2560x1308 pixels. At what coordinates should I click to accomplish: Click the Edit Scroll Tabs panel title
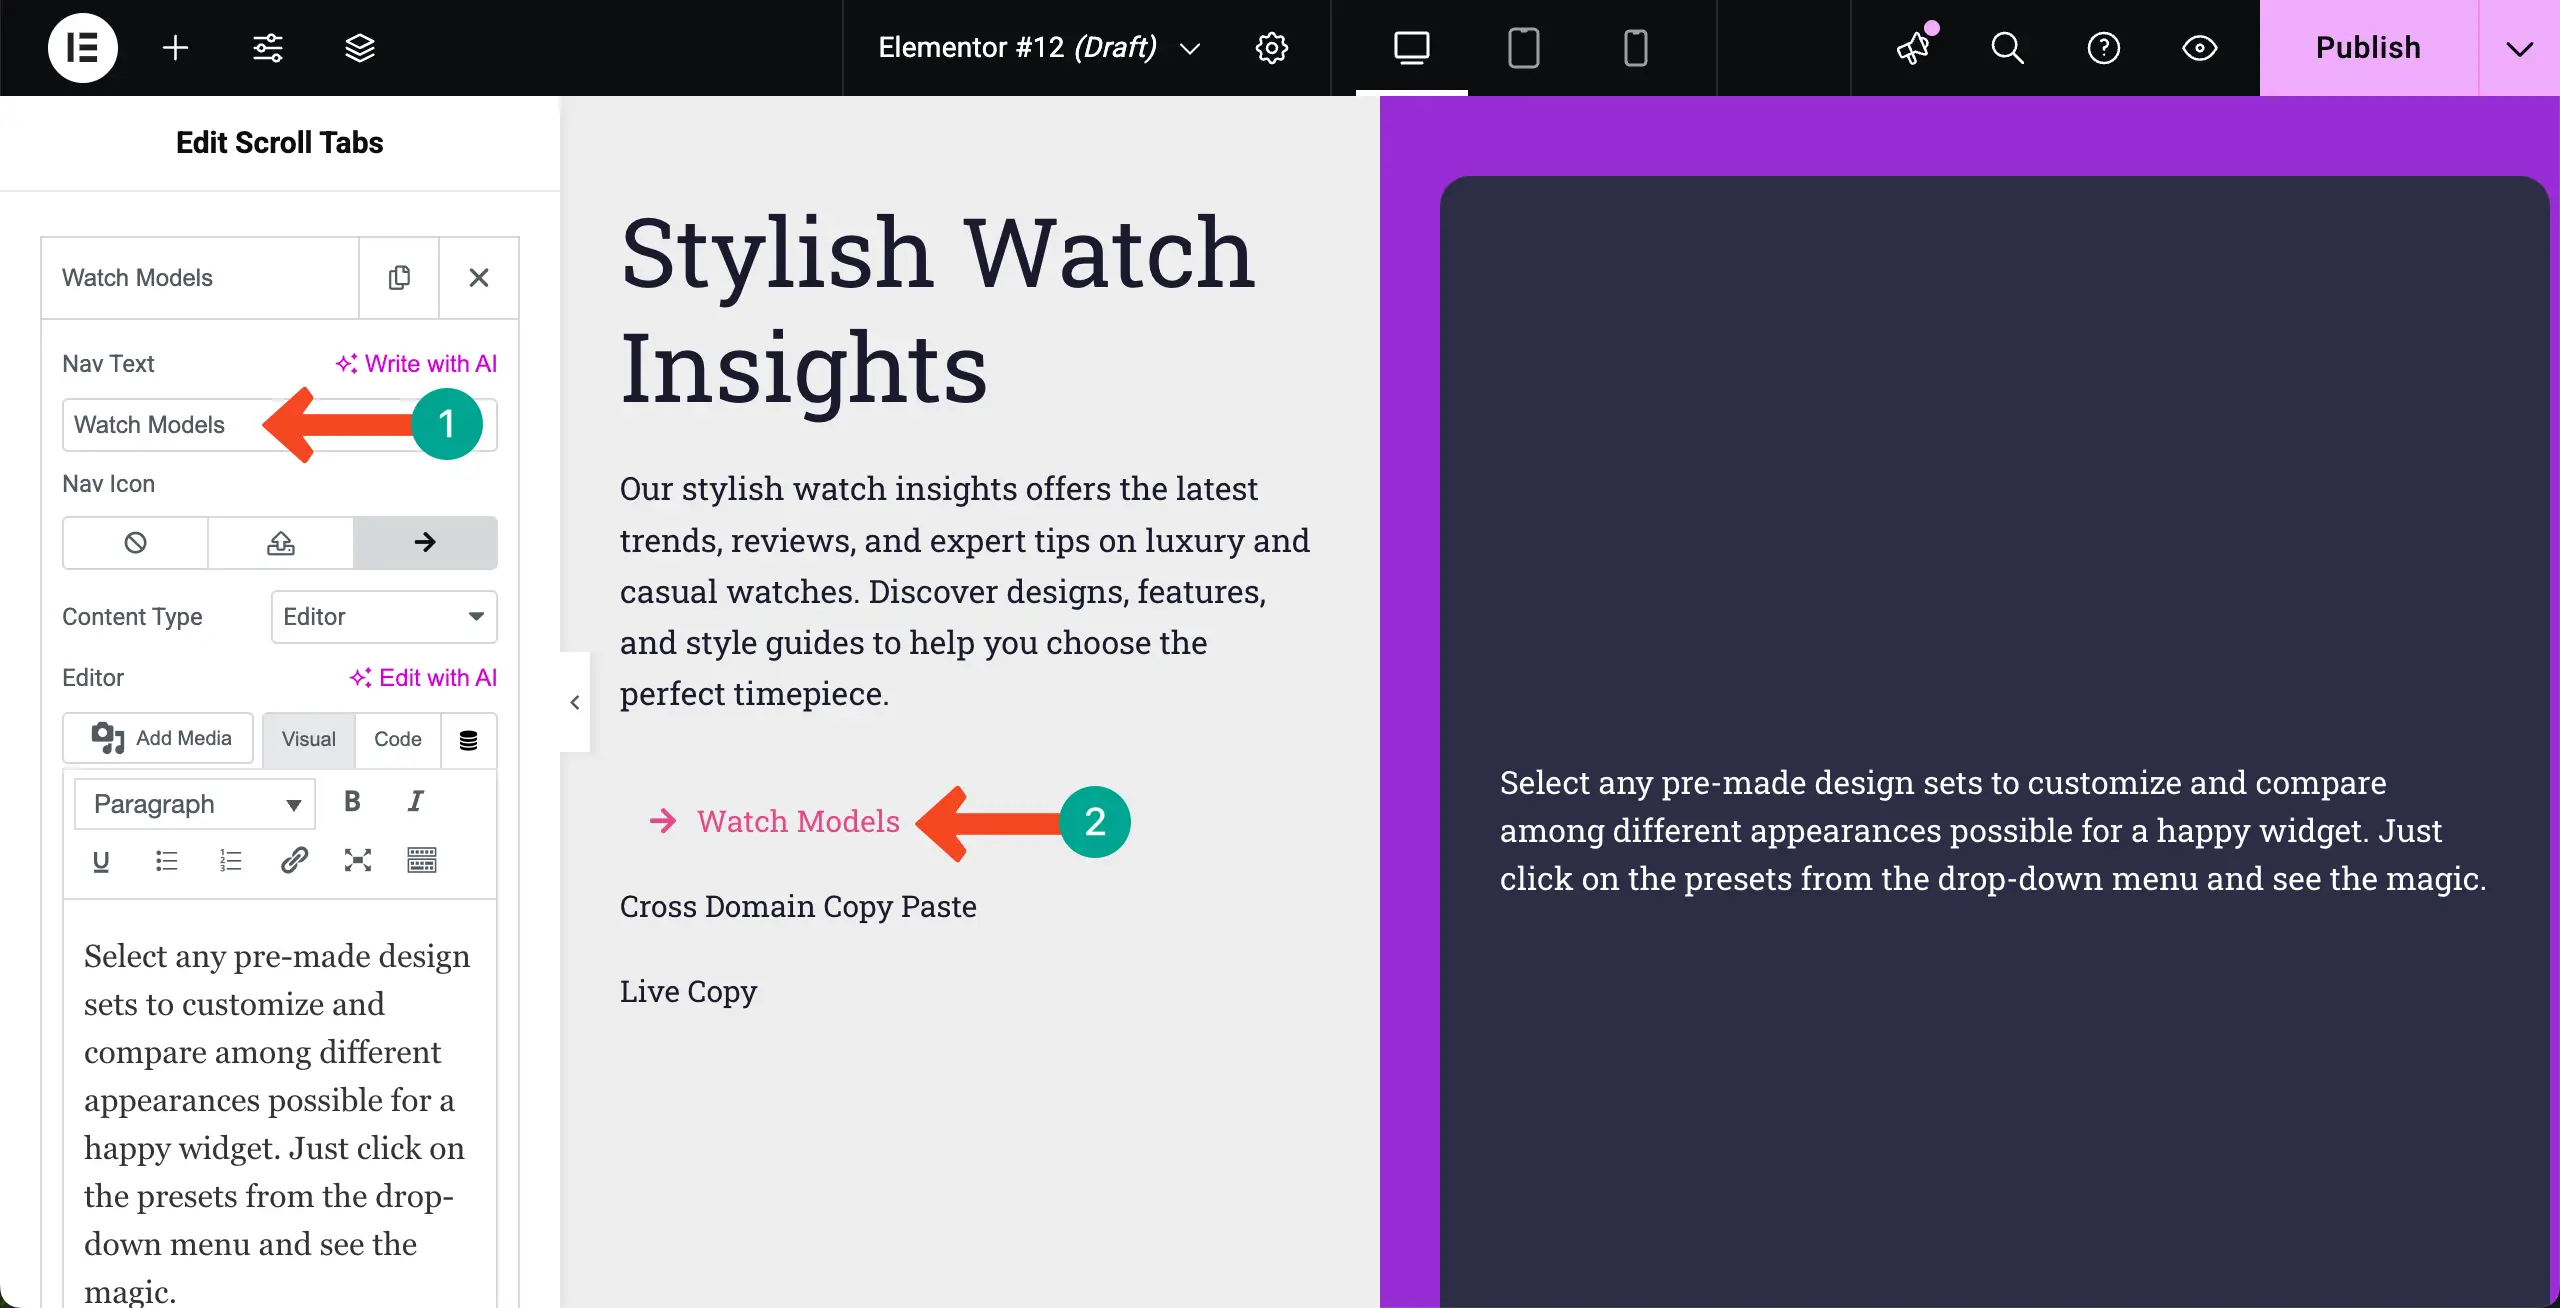(279, 143)
